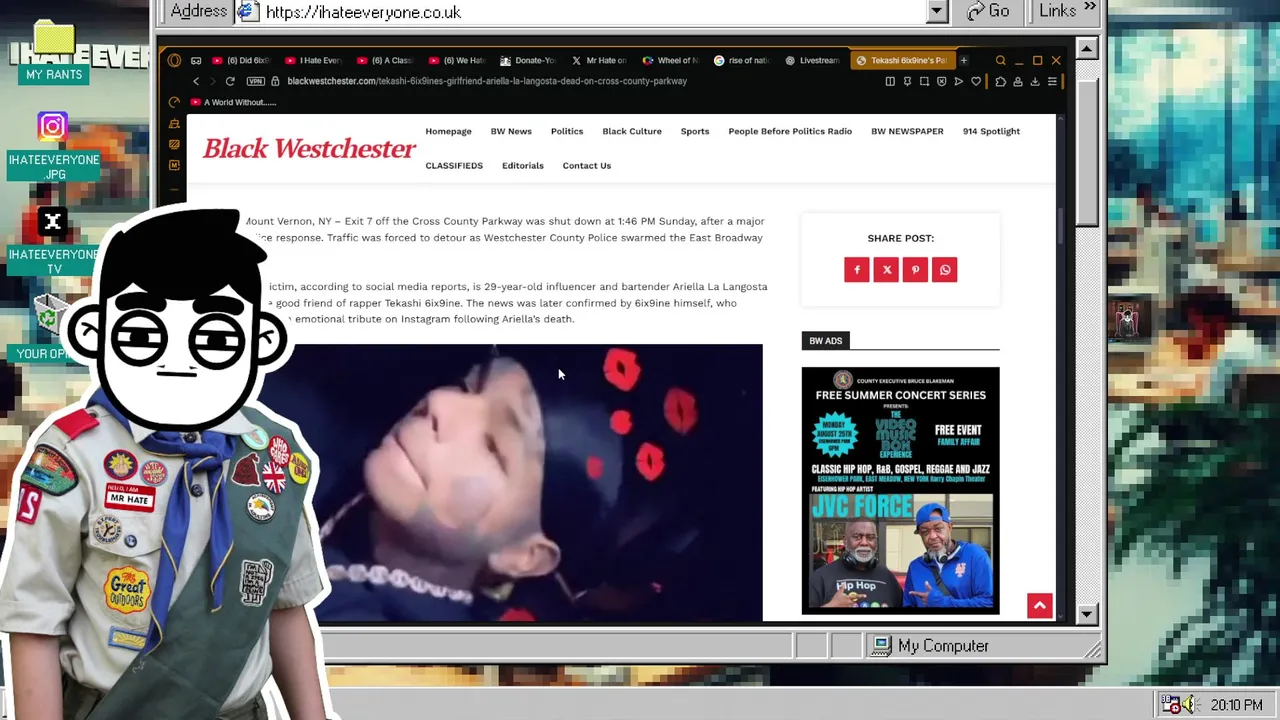
Task: Switch to the 'I Hate Every' tab
Action: click(314, 60)
